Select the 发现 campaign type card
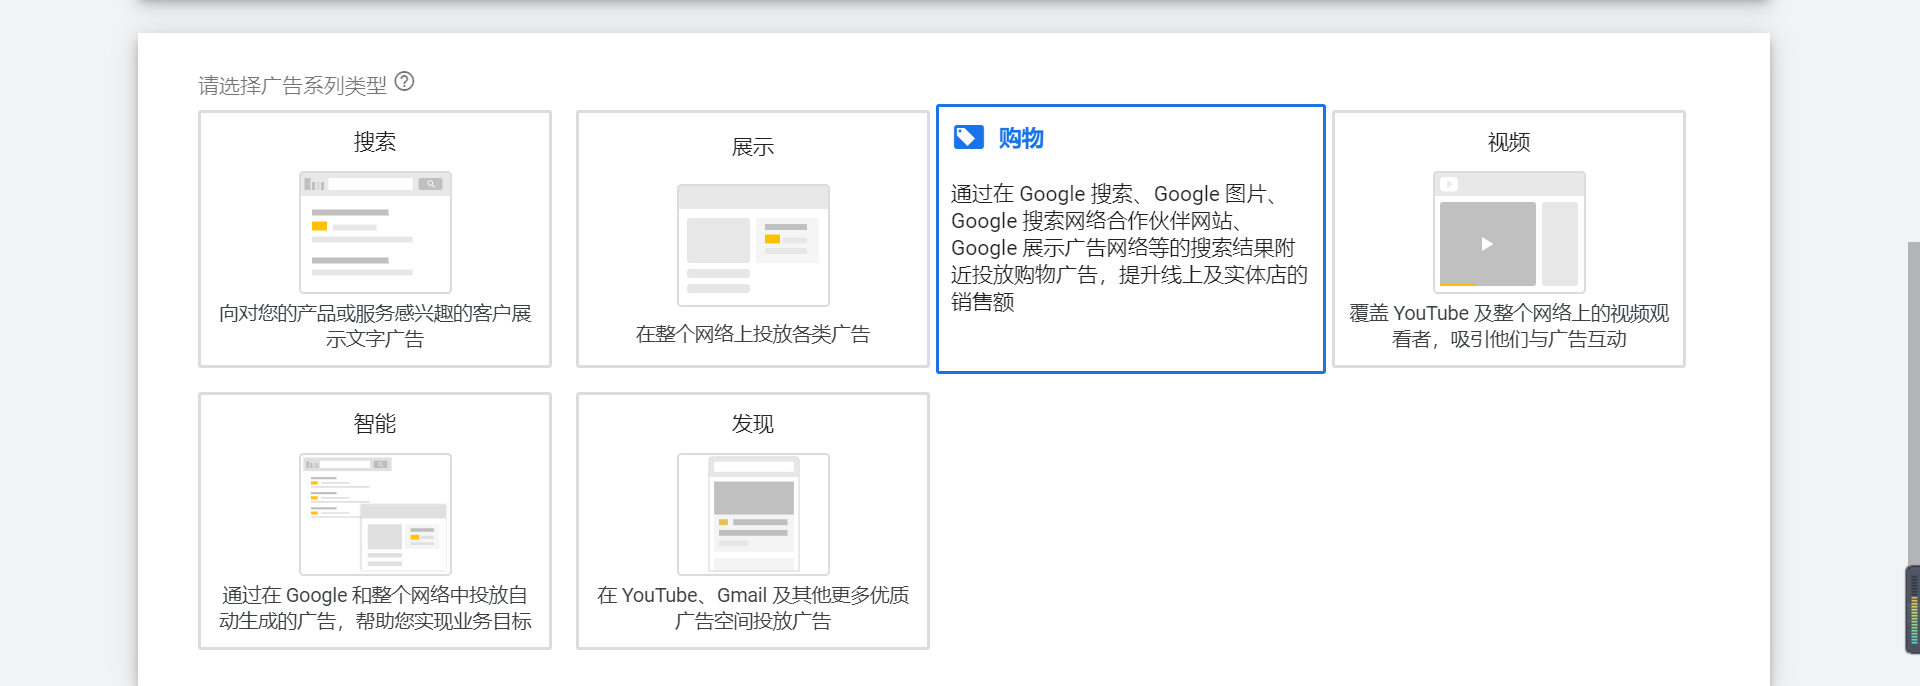The height and width of the screenshot is (686, 1920). click(x=753, y=521)
